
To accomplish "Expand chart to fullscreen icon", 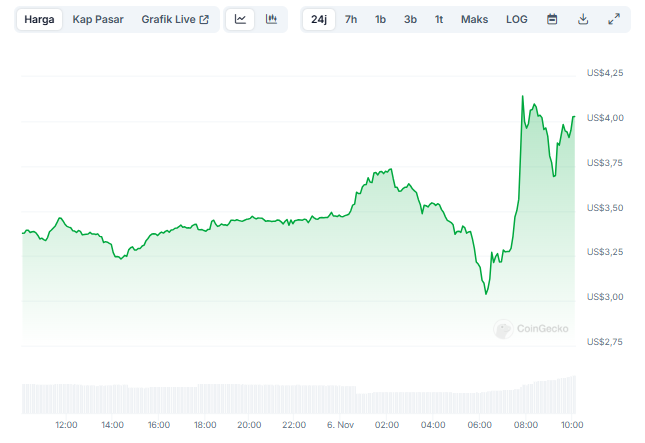I will 614,19.
